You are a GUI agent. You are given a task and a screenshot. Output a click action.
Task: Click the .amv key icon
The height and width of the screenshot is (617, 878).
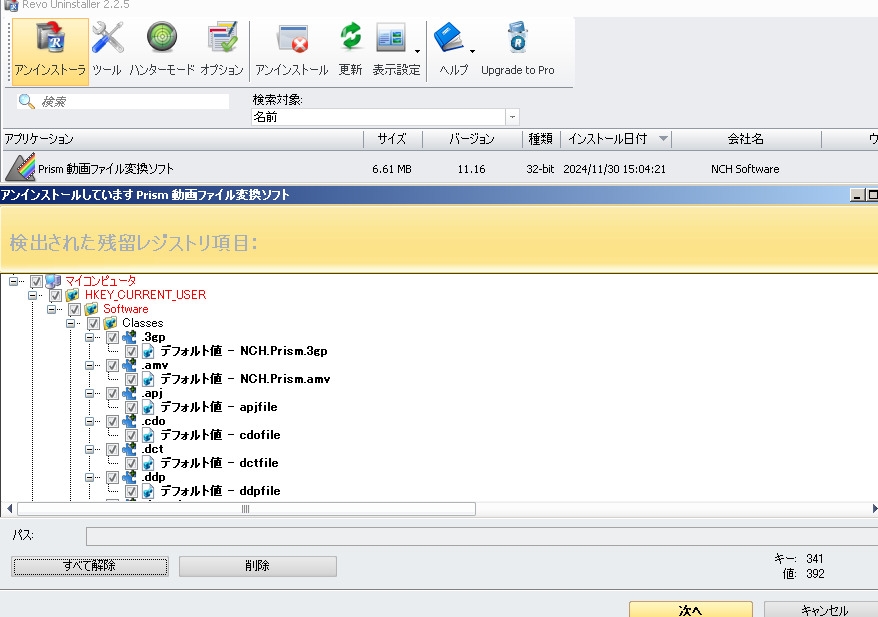coord(129,365)
